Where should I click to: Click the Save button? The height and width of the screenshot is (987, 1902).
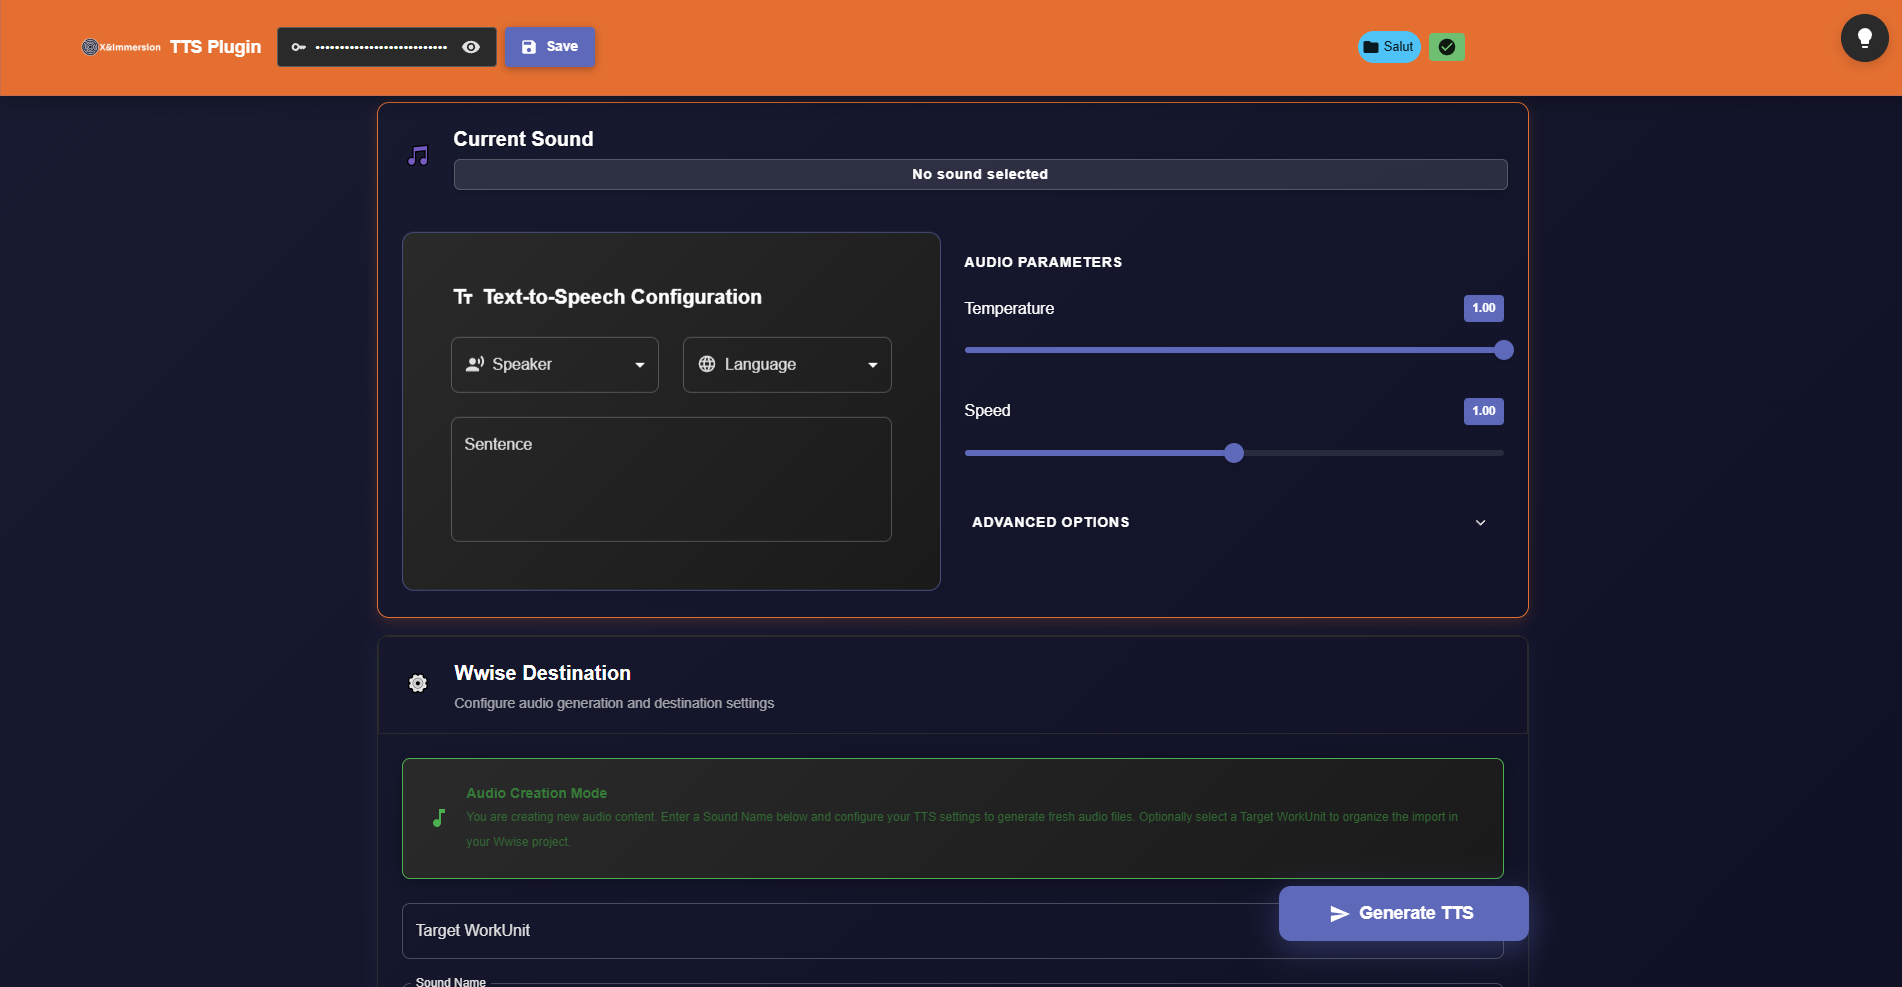click(x=550, y=47)
